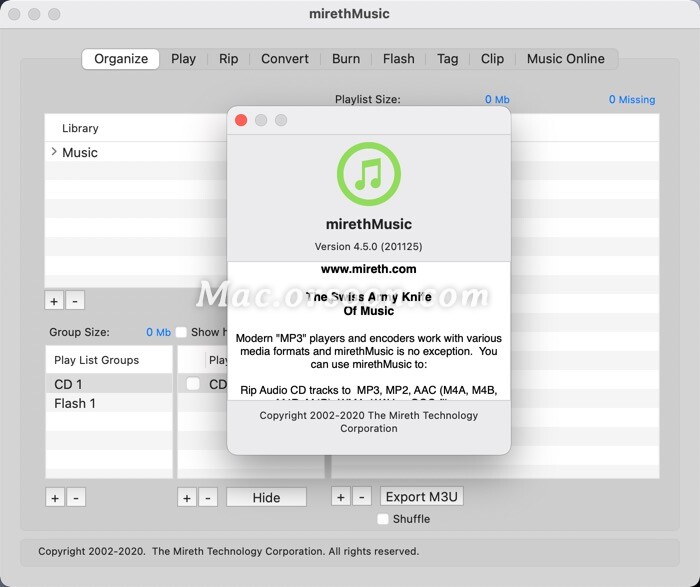700x587 pixels.
Task: Add new group under Play List Groups
Action: point(54,497)
